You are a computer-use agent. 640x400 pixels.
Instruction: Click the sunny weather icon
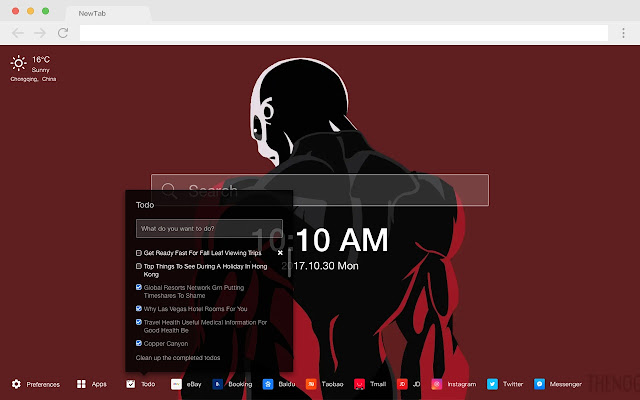(18, 63)
